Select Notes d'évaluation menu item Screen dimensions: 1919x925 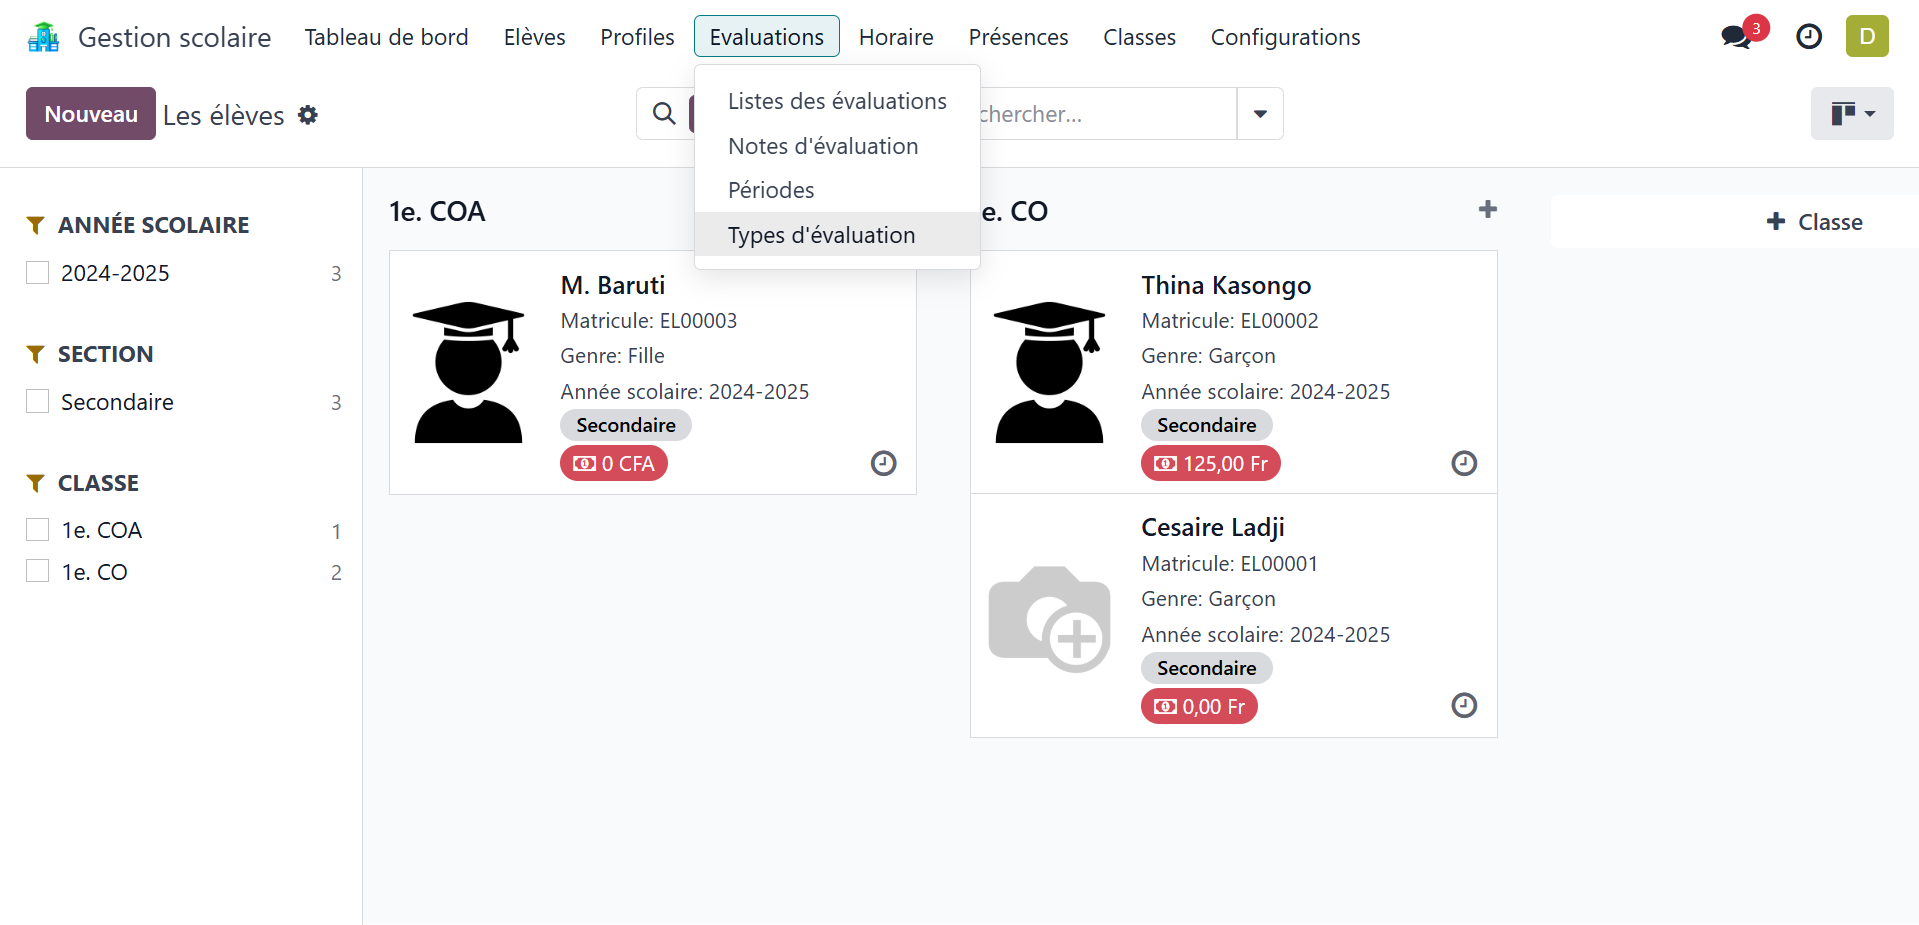pos(837,146)
